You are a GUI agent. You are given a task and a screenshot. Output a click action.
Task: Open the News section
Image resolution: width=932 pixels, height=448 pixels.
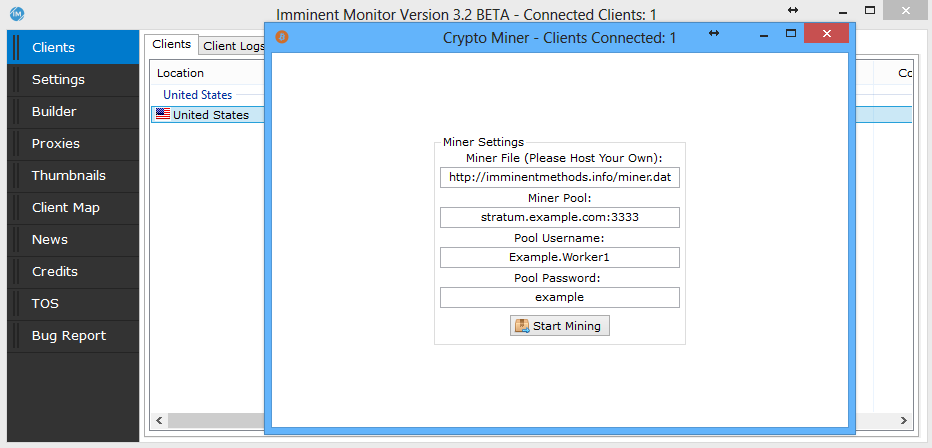[73, 239]
